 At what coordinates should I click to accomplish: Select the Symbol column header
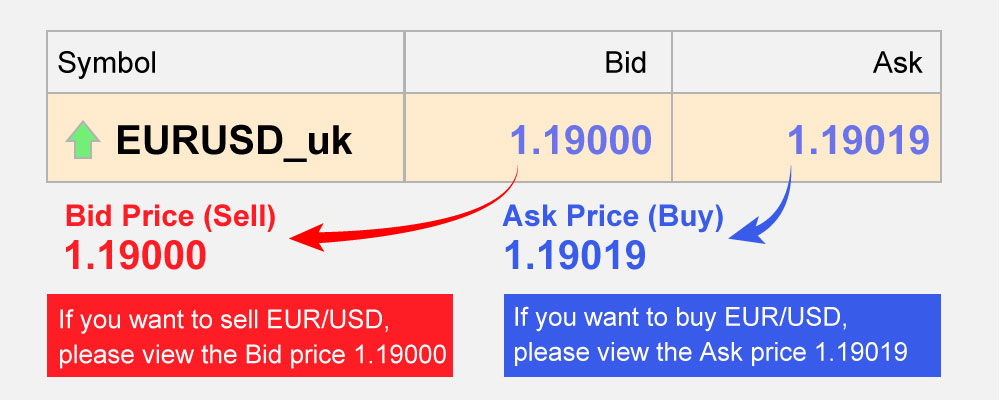pyautogui.click(x=107, y=63)
